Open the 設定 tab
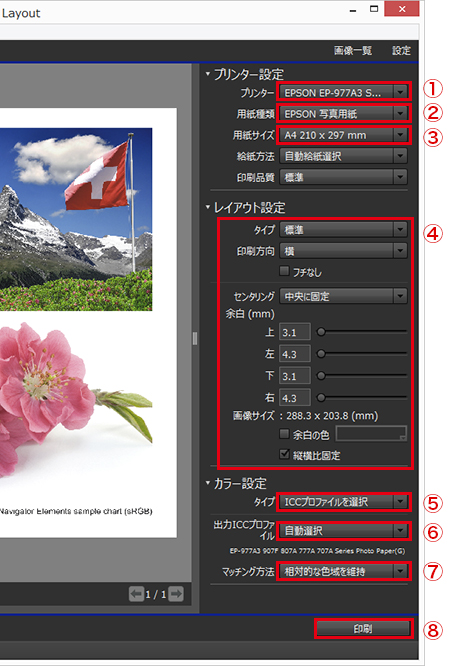The image size is (455, 666). pyautogui.click(x=401, y=51)
